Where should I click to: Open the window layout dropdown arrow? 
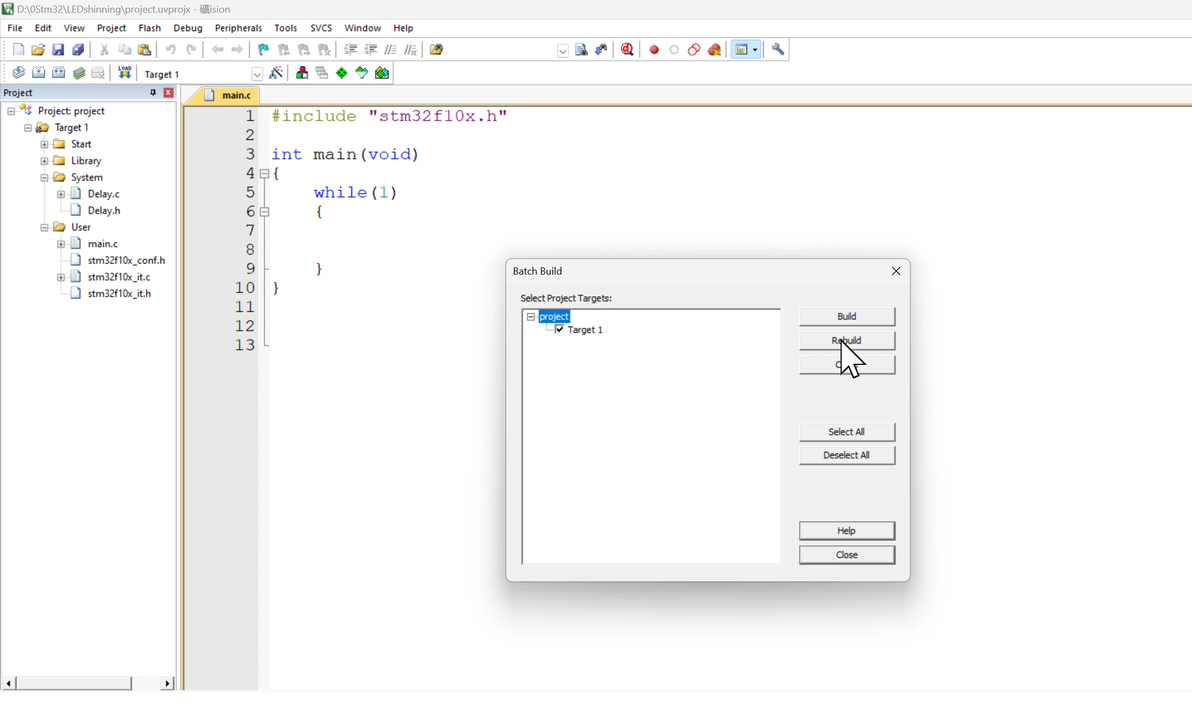(x=755, y=49)
